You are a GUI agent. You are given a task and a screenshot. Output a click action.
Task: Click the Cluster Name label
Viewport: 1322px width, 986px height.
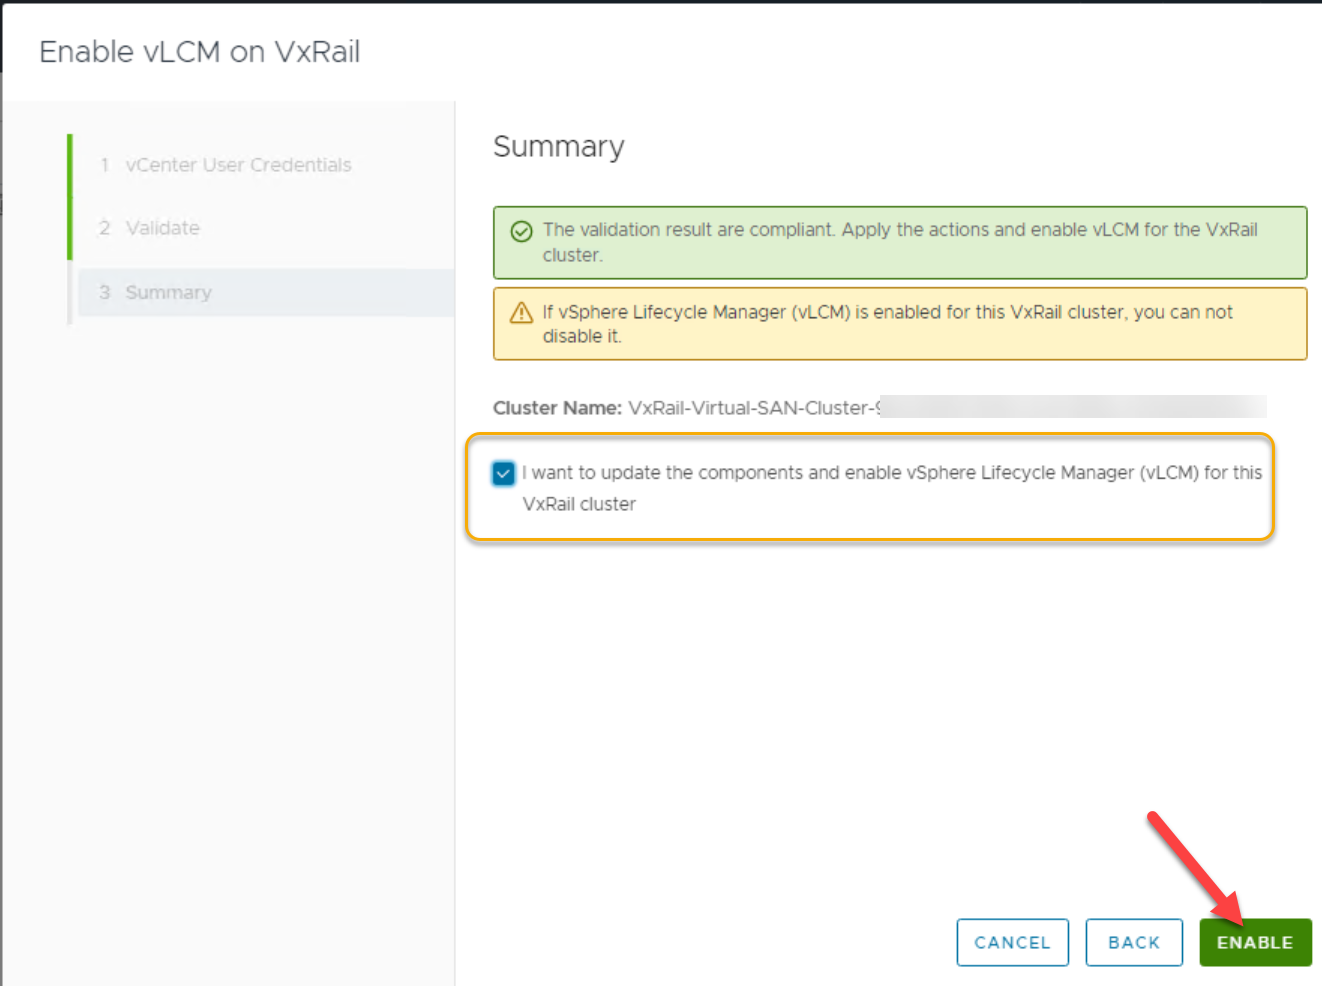pyautogui.click(x=557, y=408)
